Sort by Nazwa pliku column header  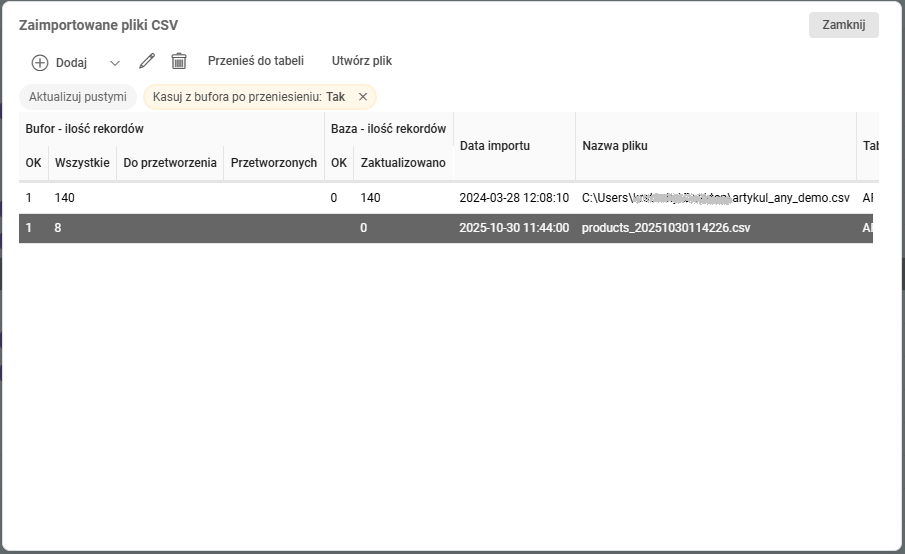coord(615,146)
